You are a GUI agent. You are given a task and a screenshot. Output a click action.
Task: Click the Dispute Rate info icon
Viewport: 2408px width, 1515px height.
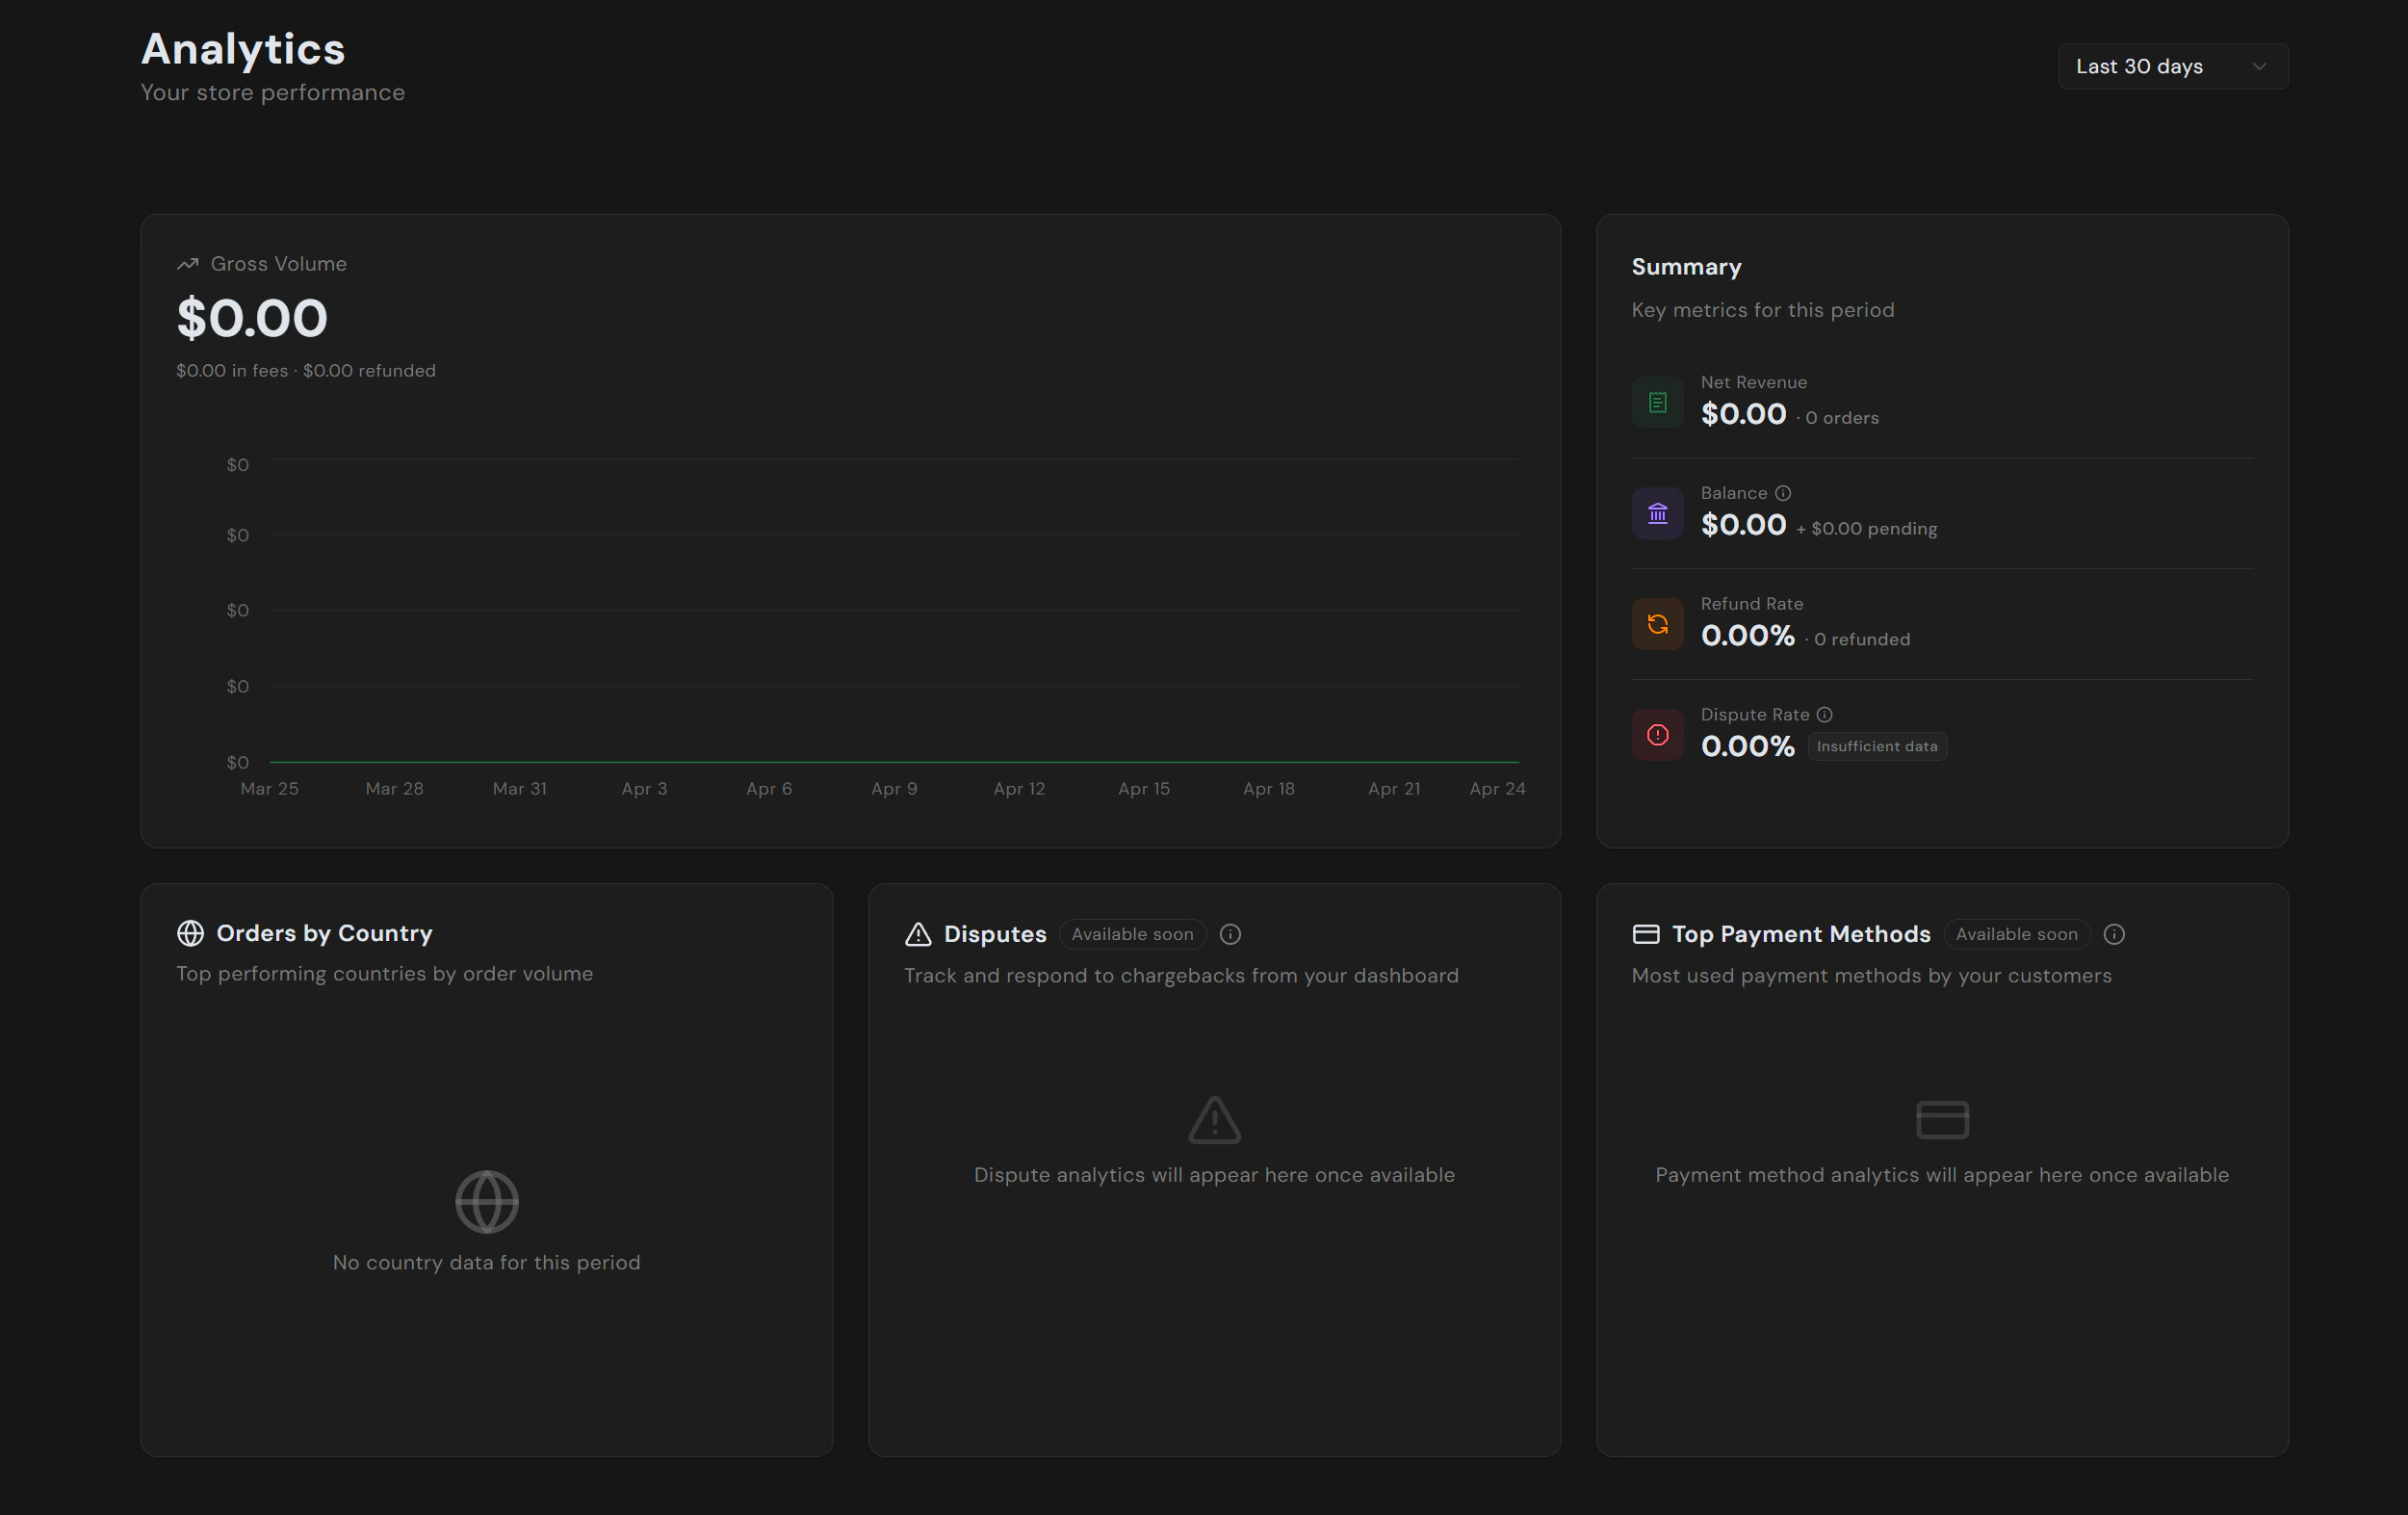(1825, 714)
